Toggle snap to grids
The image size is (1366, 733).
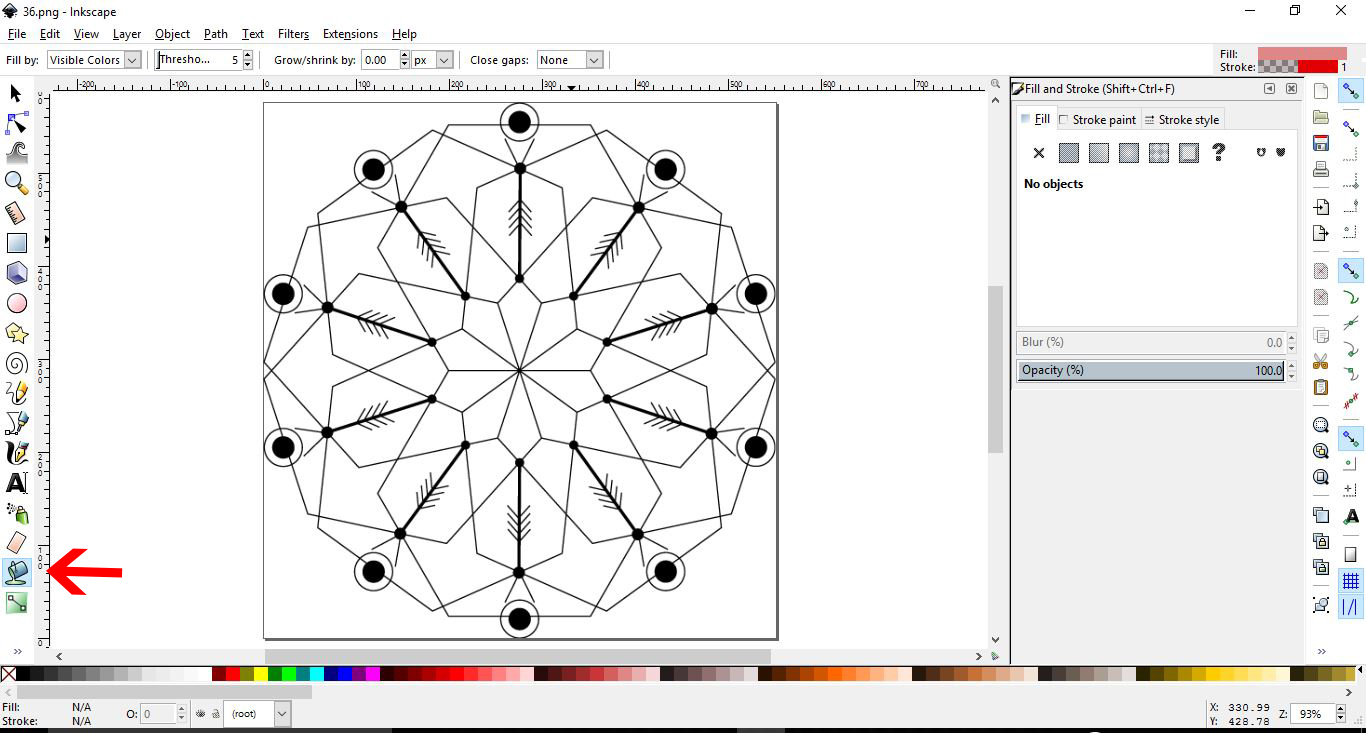tap(1351, 581)
